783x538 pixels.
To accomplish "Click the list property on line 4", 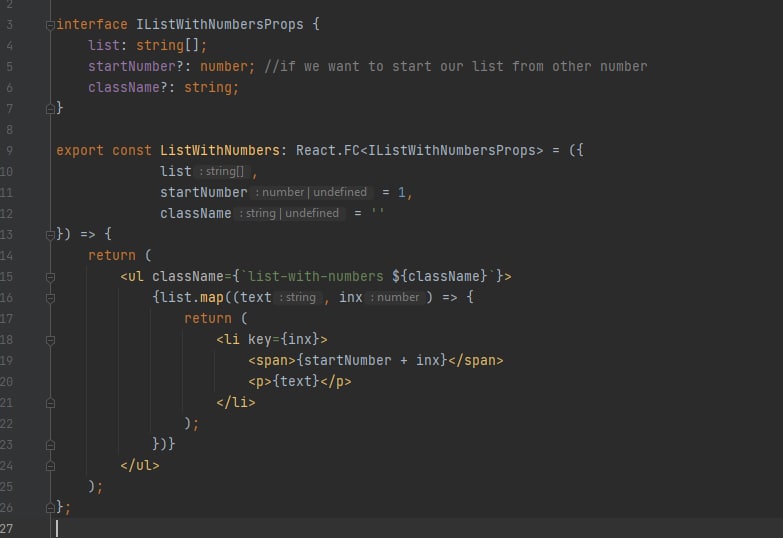I will (104, 45).
